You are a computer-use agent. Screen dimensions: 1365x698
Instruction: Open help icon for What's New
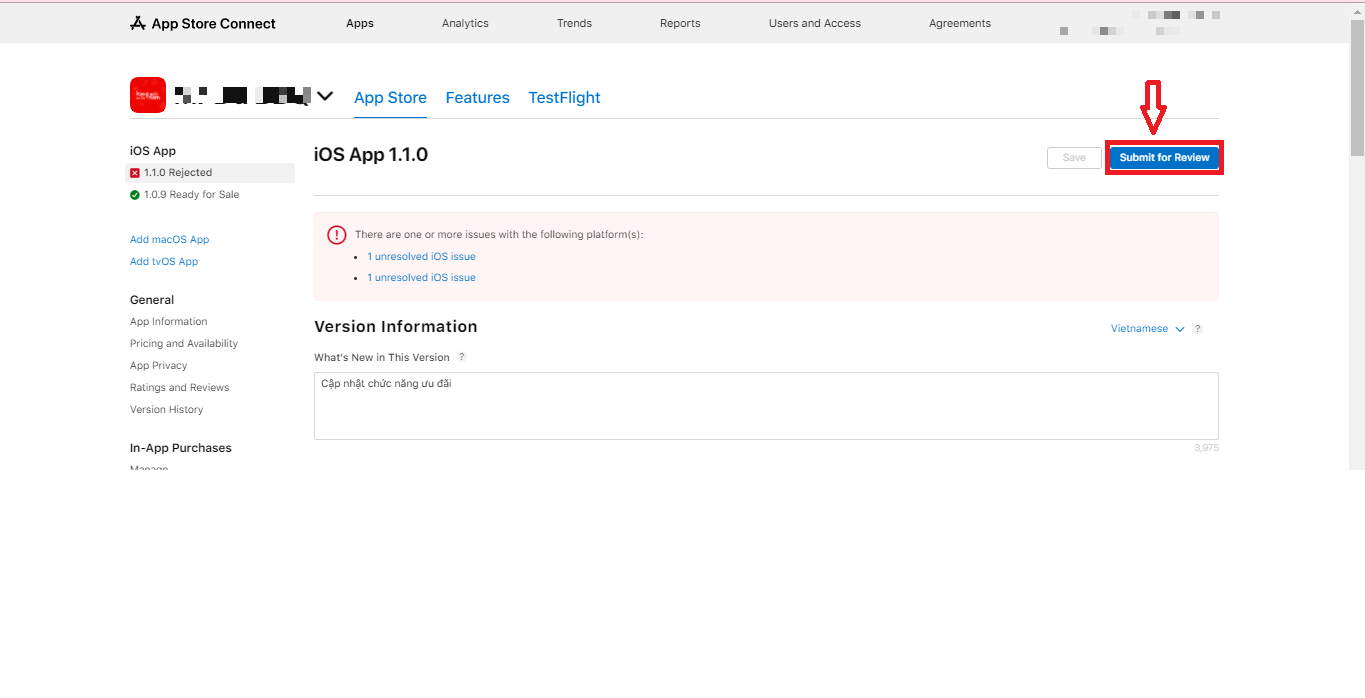(461, 357)
